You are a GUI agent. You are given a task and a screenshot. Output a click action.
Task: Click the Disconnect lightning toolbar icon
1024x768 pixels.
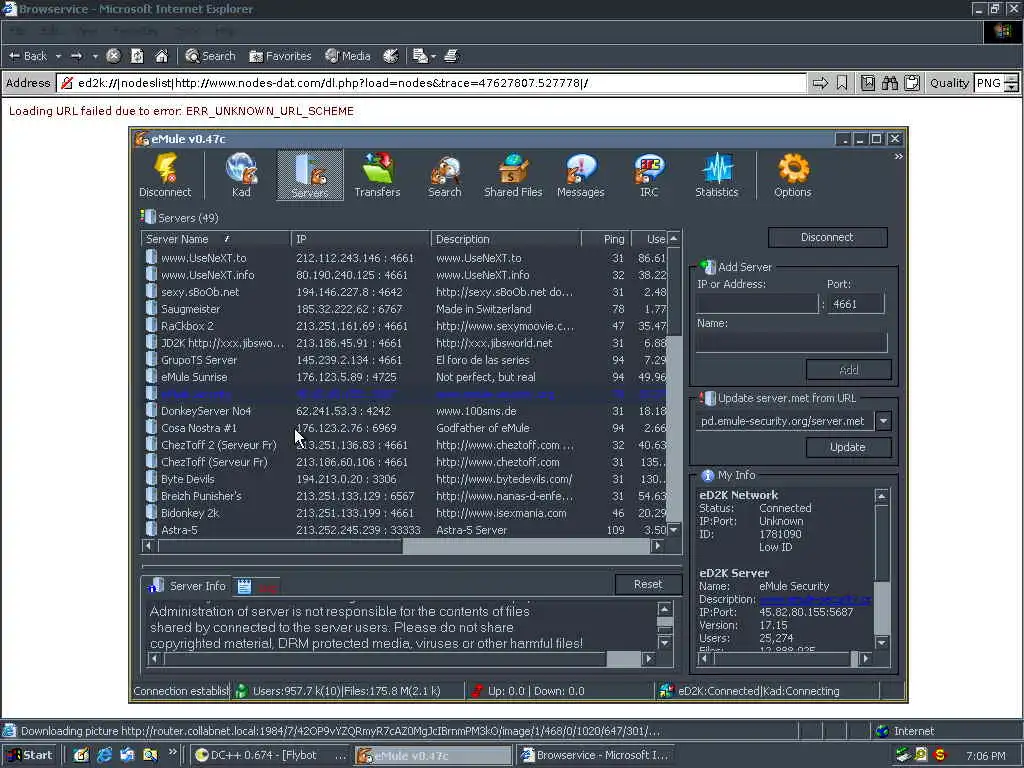pos(165,175)
